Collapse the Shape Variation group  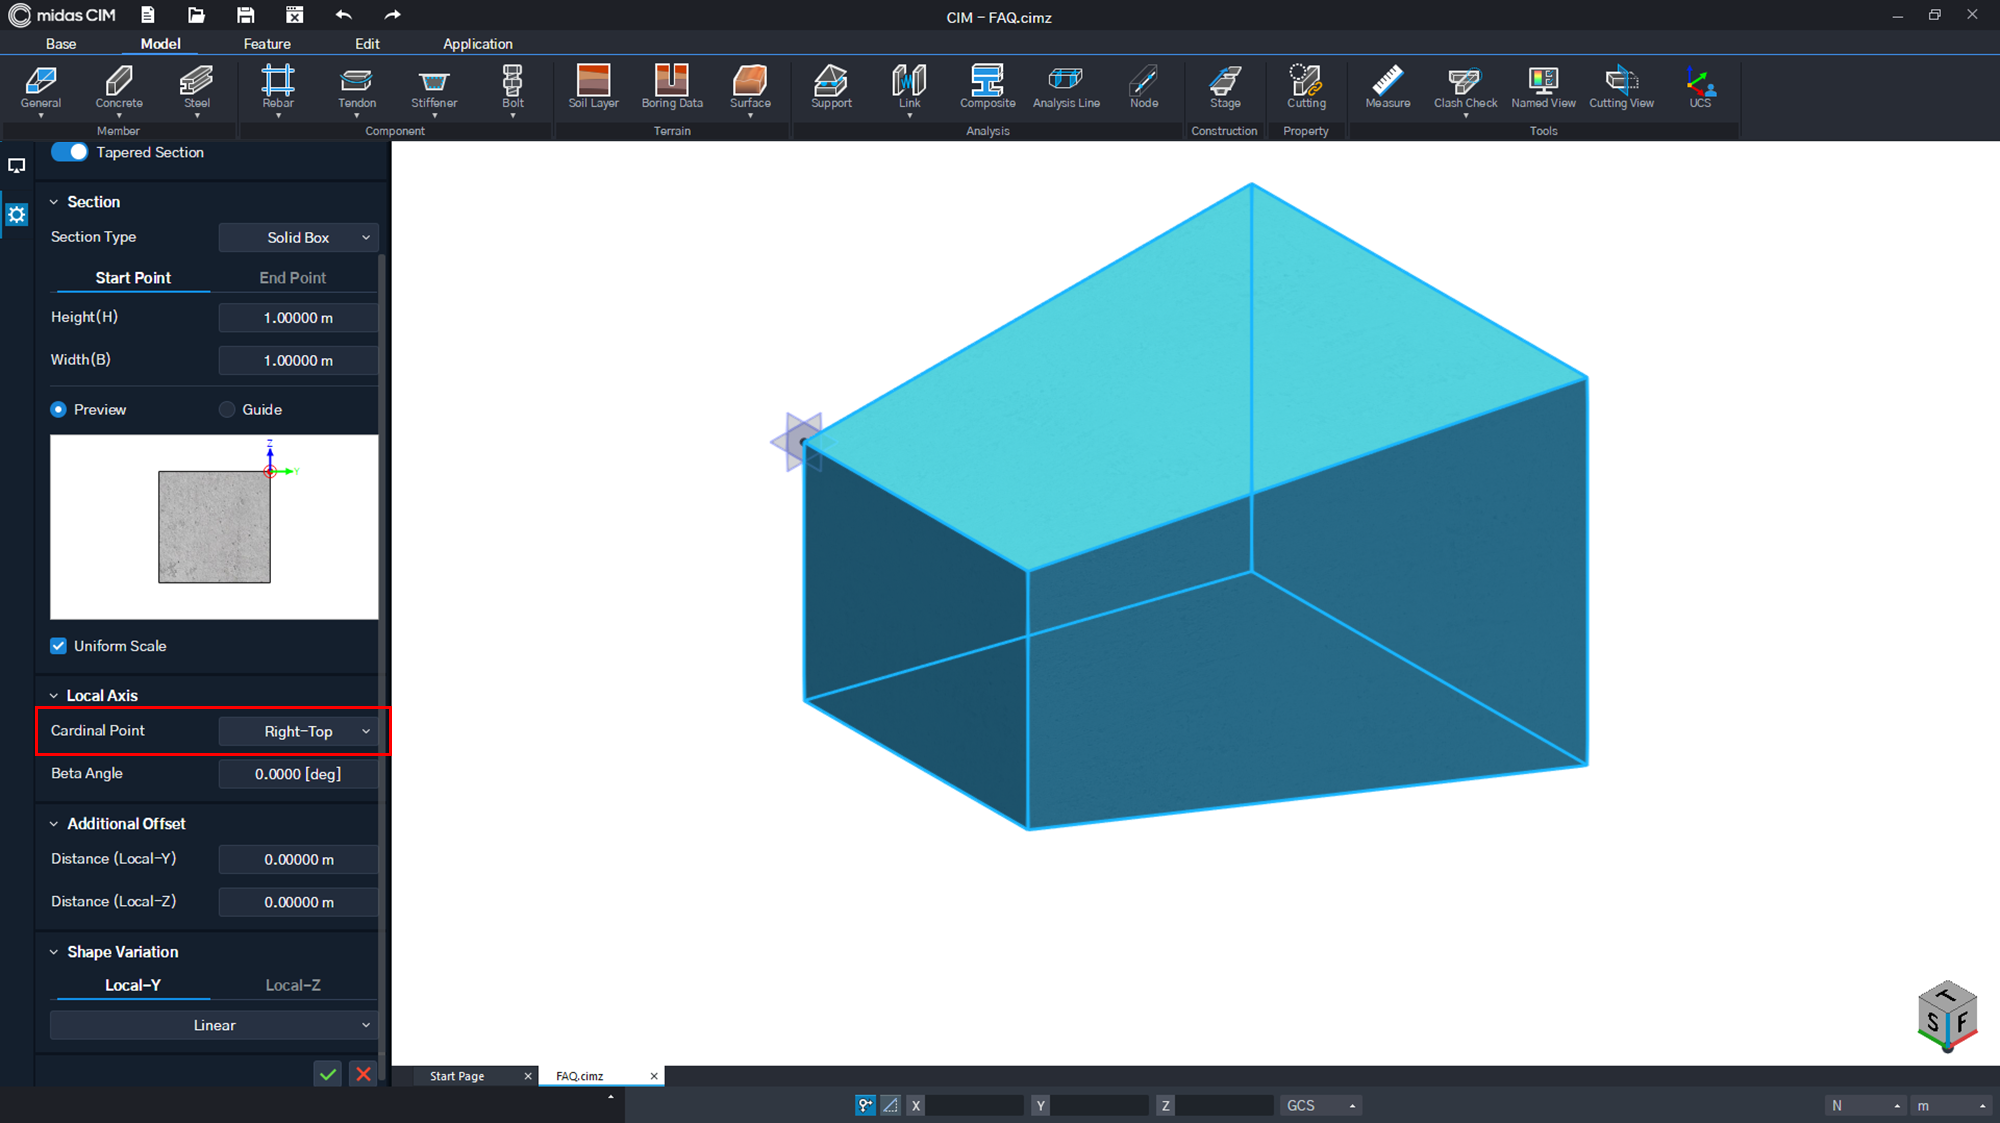pyautogui.click(x=54, y=952)
